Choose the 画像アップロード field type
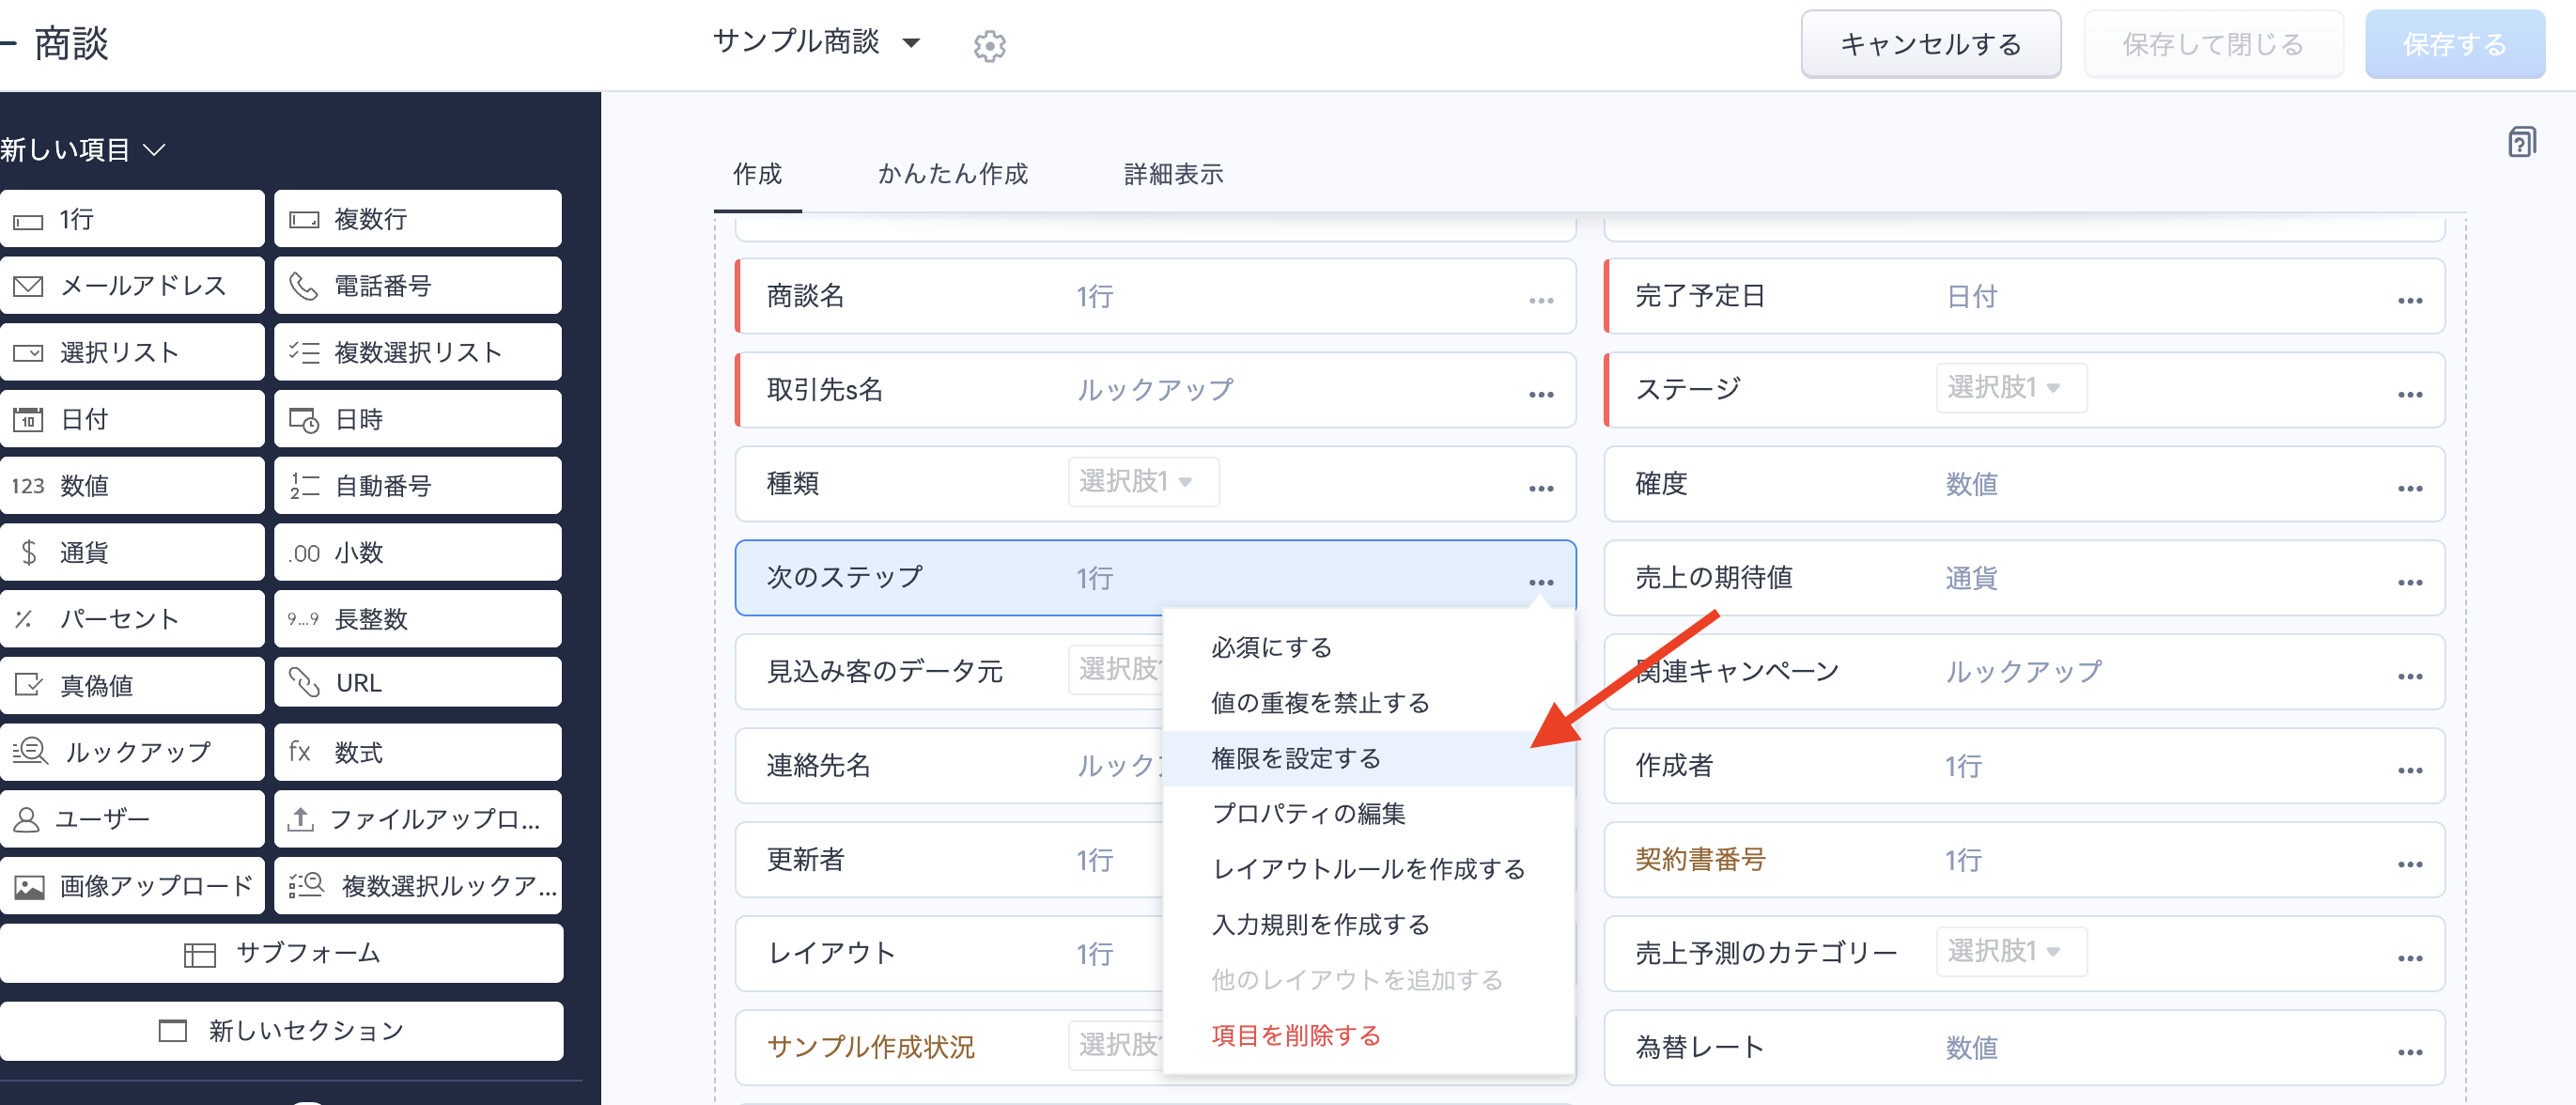Viewport: 2576px width, 1105px height. pos(132,886)
